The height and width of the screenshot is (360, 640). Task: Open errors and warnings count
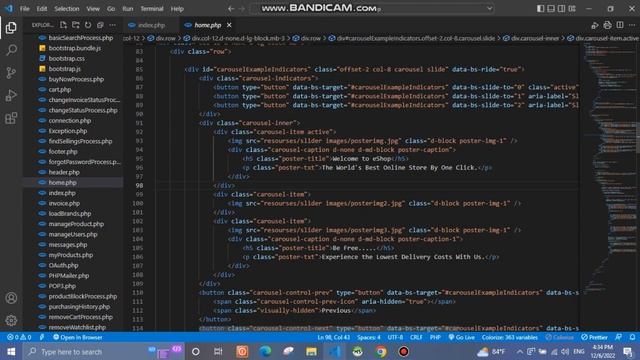pos(19,337)
